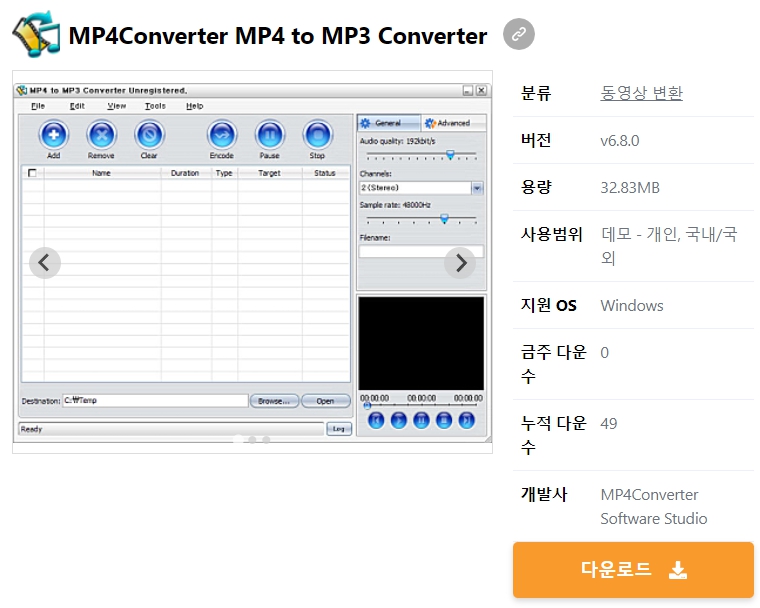
Task: Switch to the General tab
Action: (389, 123)
